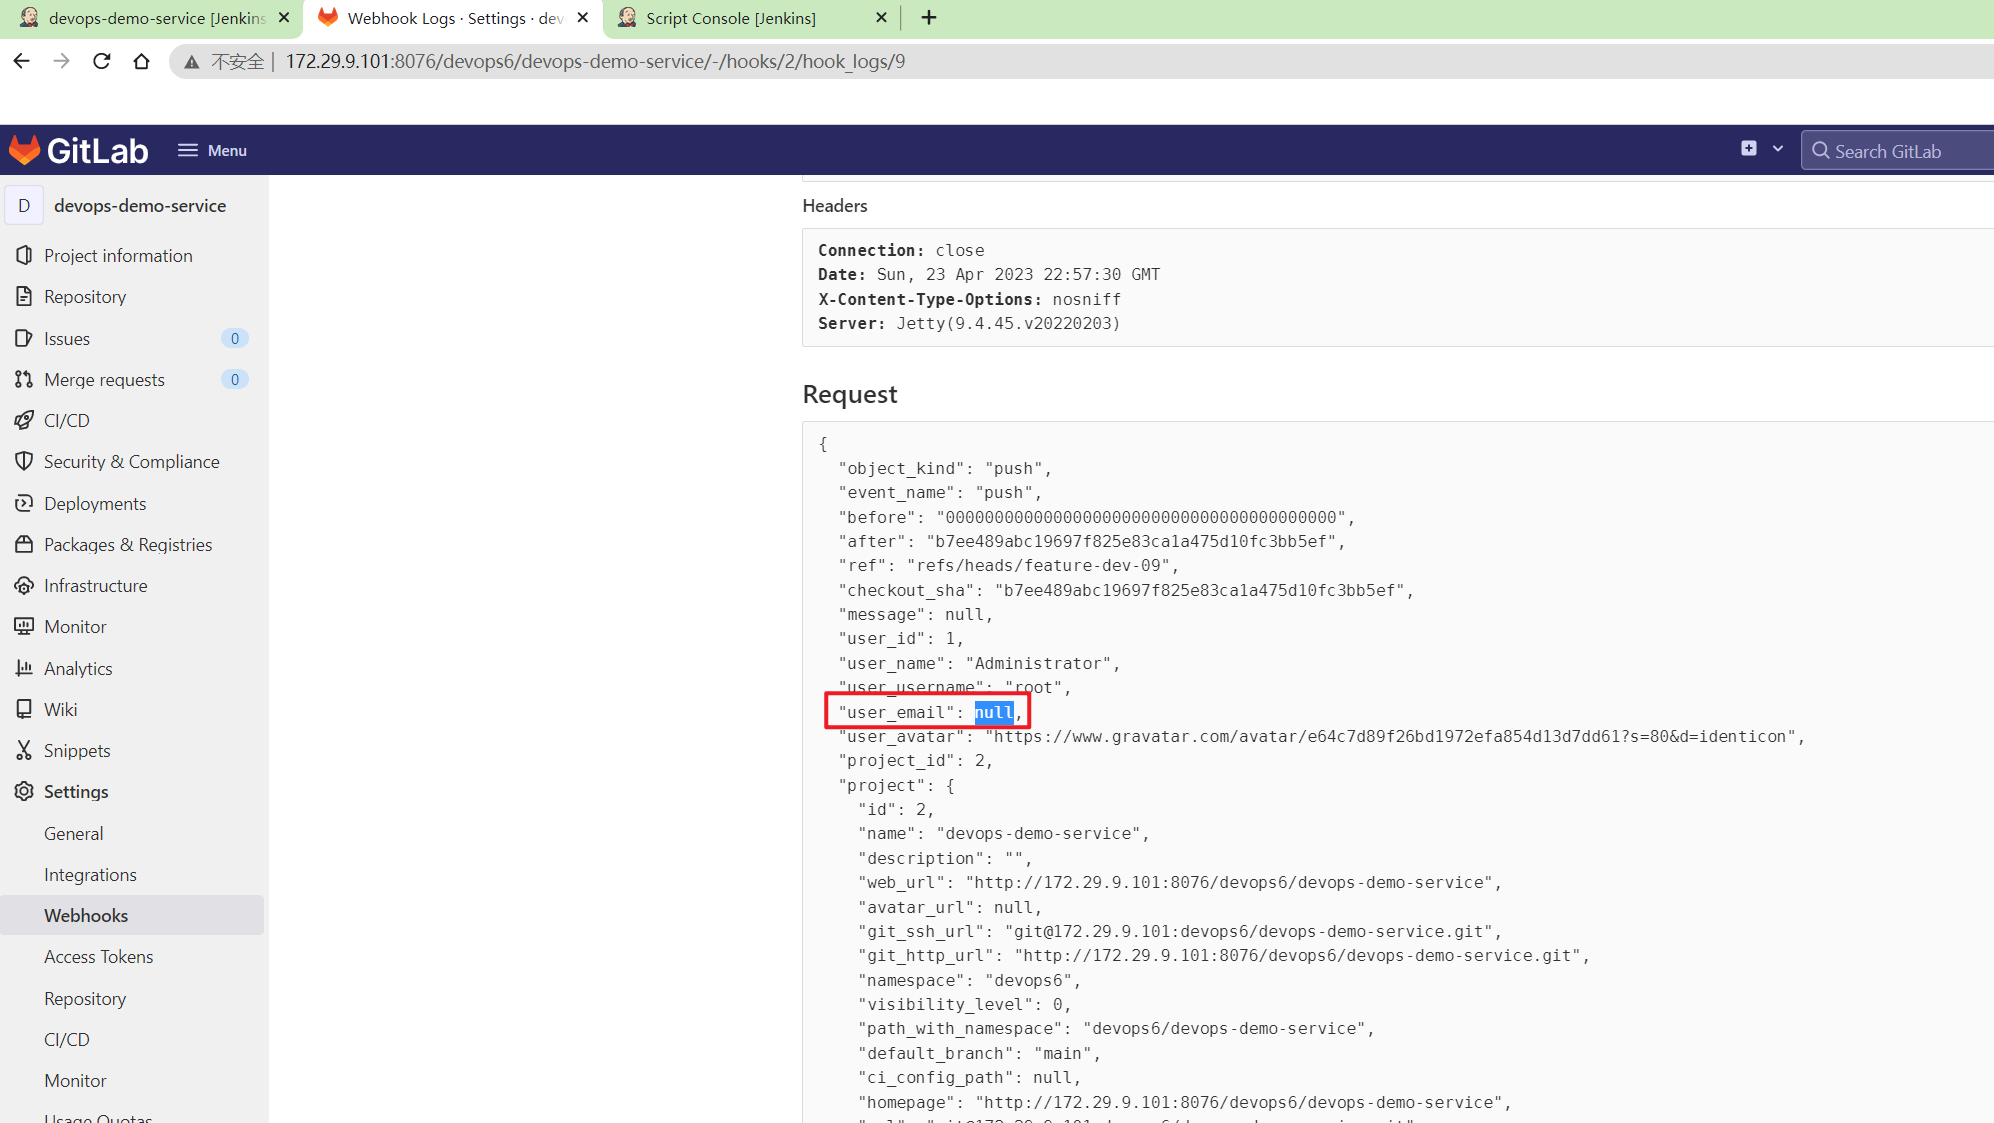This screenshot has width=1994, height=1123.
Task: Click the highlighted null user_email value
Action: click(994, 712)
